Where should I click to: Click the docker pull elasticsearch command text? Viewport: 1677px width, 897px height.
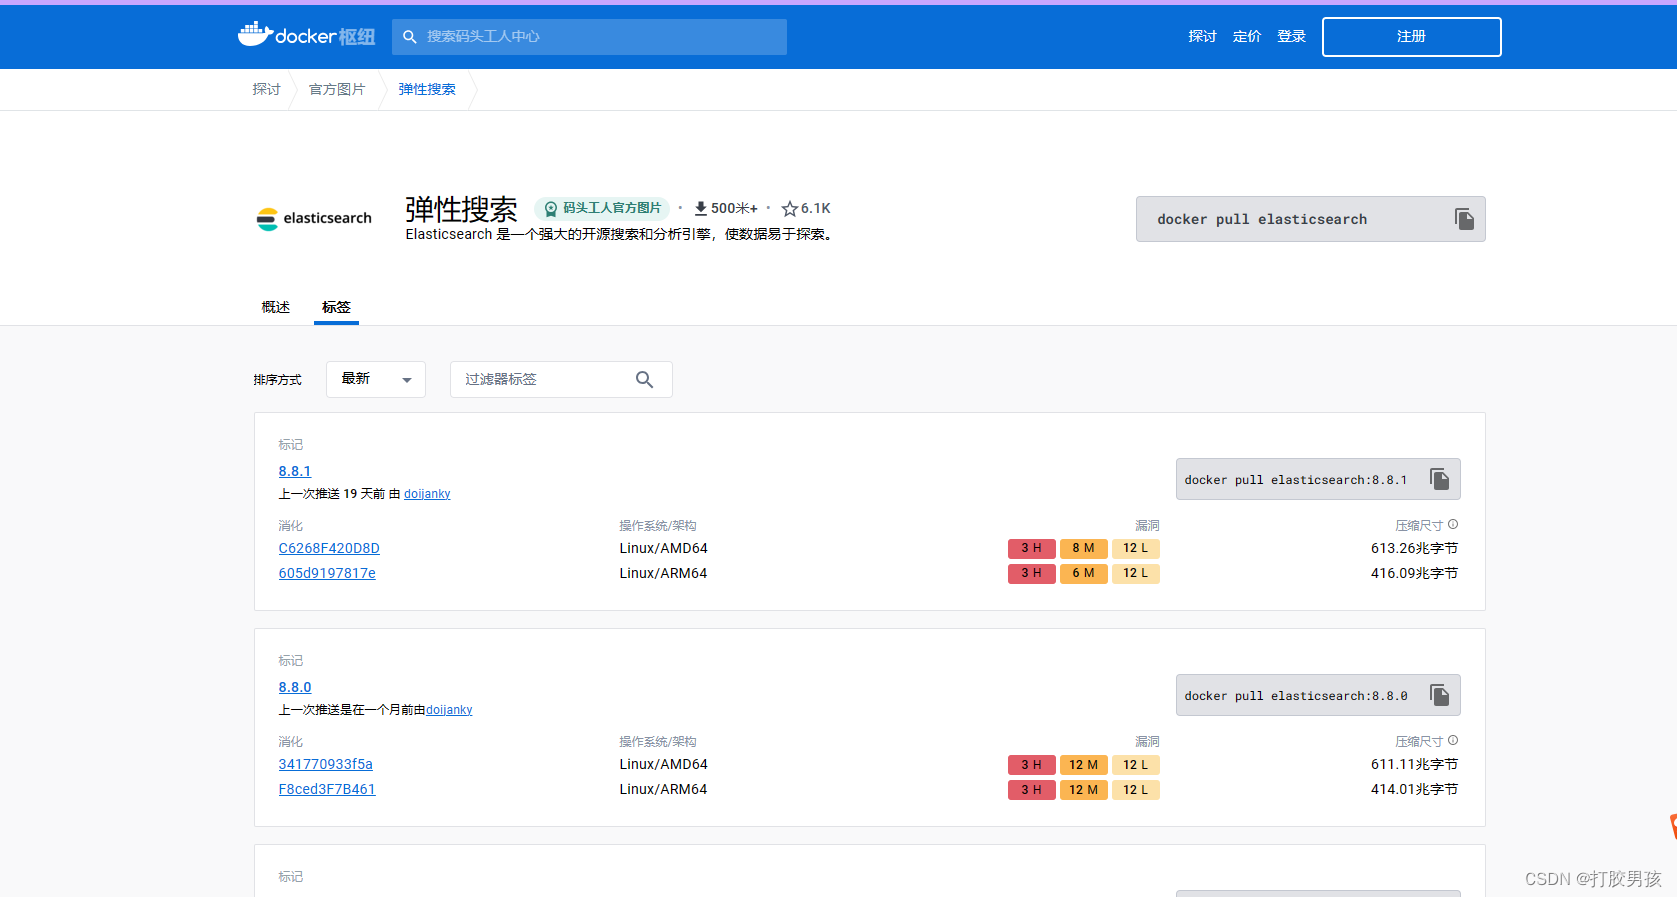tap(1262, 219)
